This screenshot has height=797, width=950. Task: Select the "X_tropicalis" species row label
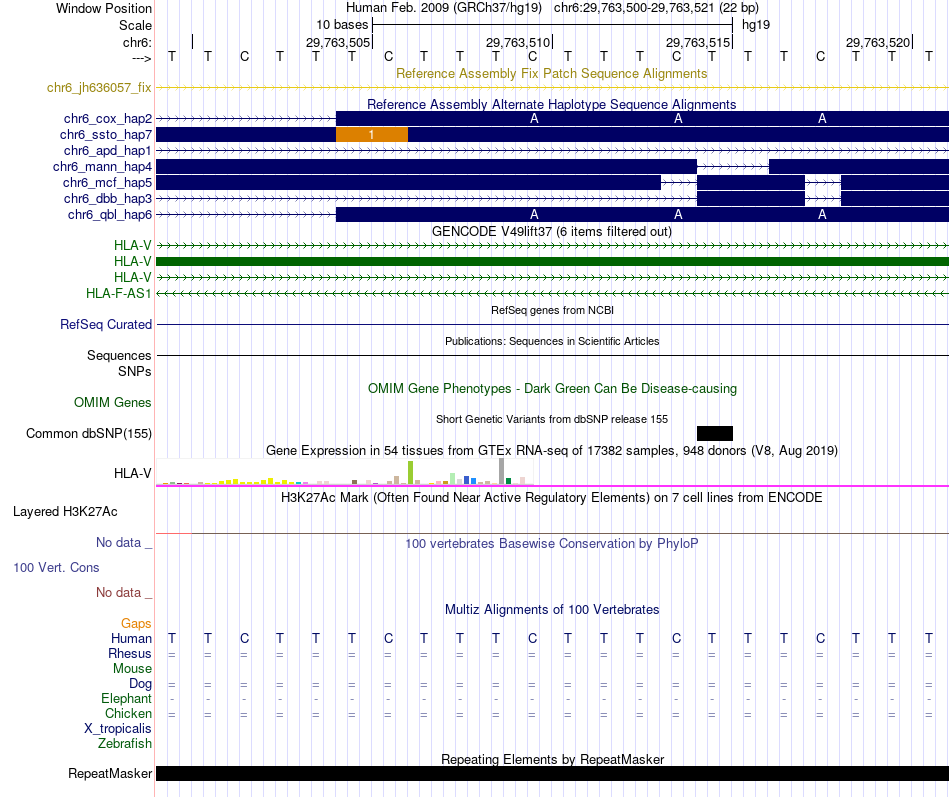point(118,729)
